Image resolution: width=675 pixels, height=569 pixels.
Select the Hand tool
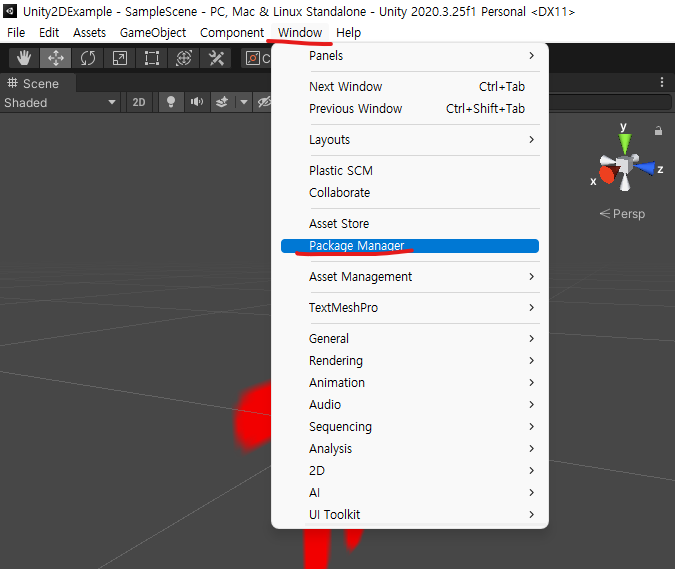(24, 58)
